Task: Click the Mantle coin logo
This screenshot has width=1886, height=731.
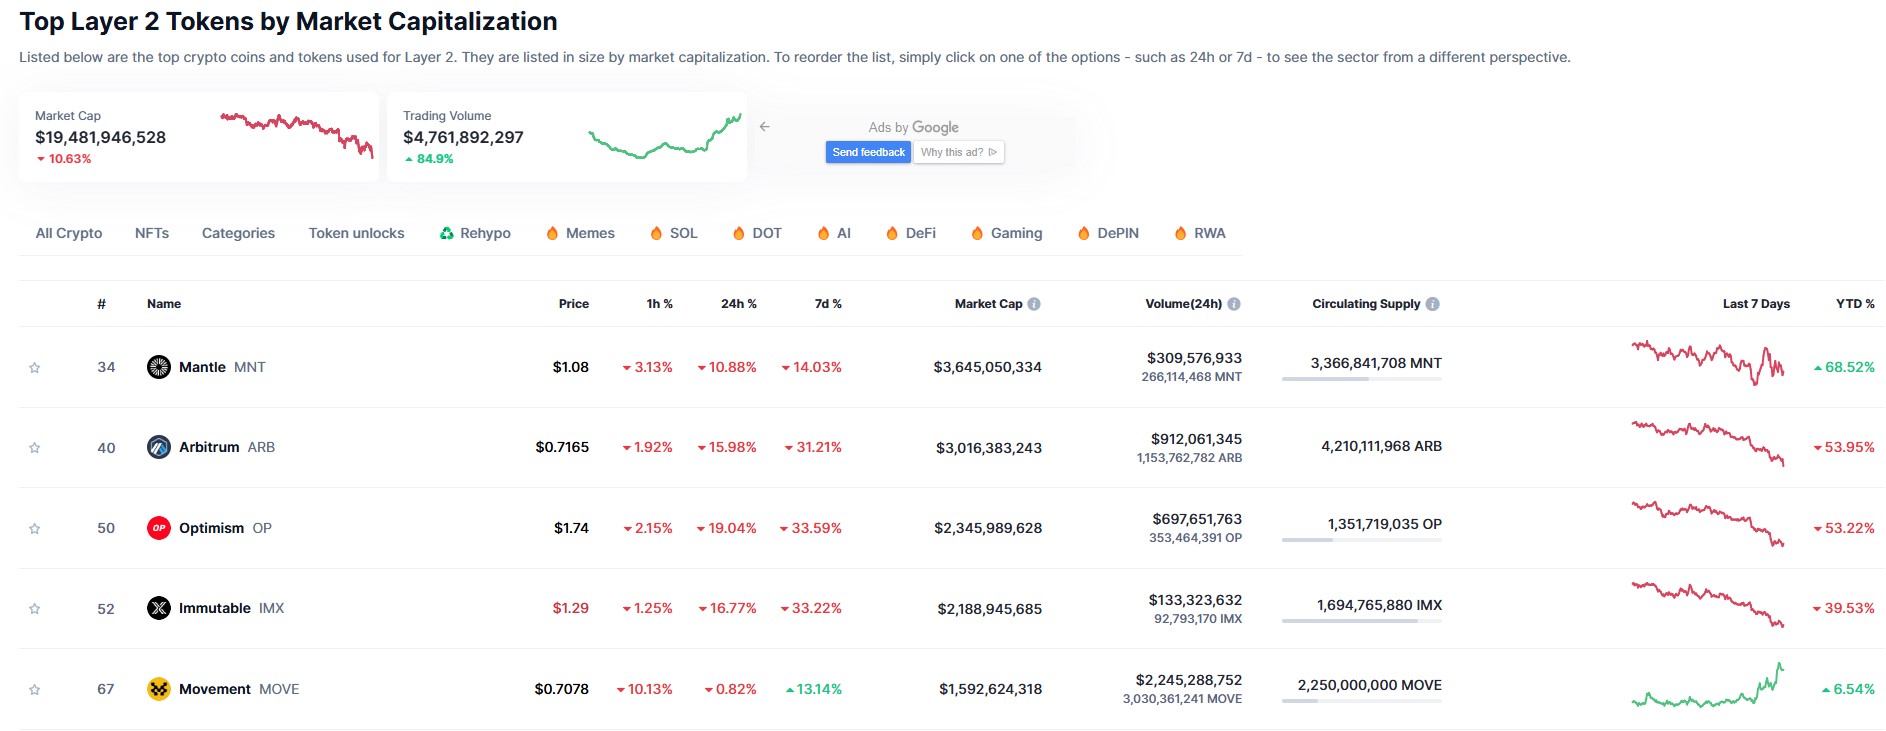Action: (x=159, y=367)
